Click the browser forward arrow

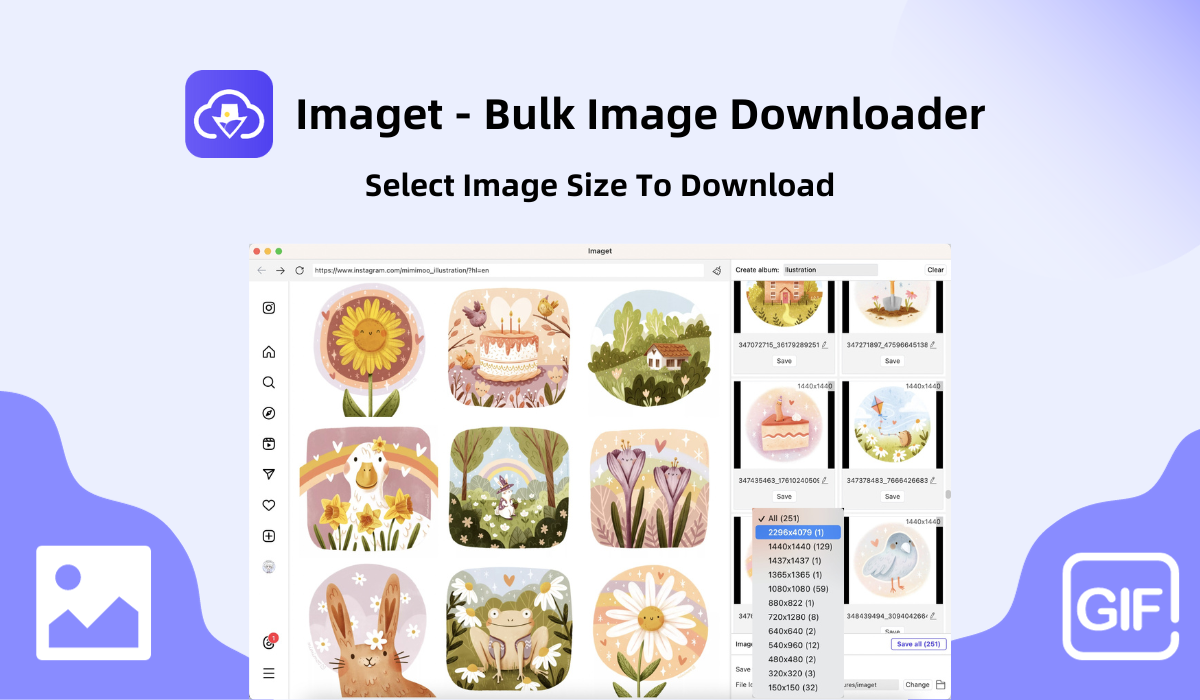point(281,270)
